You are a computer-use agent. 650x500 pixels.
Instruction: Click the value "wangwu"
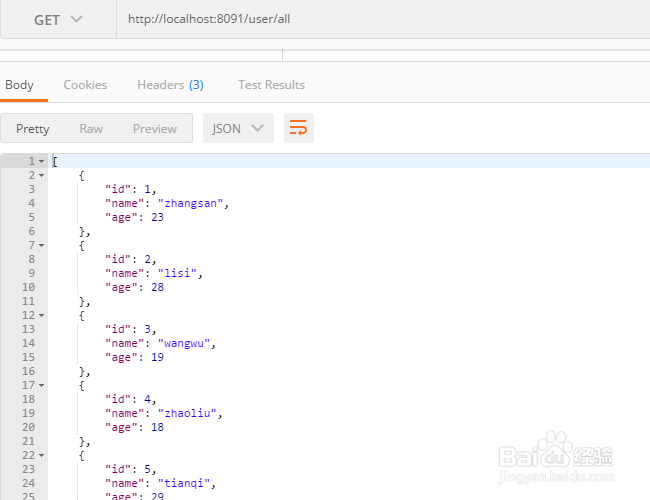tap(184, 343)
